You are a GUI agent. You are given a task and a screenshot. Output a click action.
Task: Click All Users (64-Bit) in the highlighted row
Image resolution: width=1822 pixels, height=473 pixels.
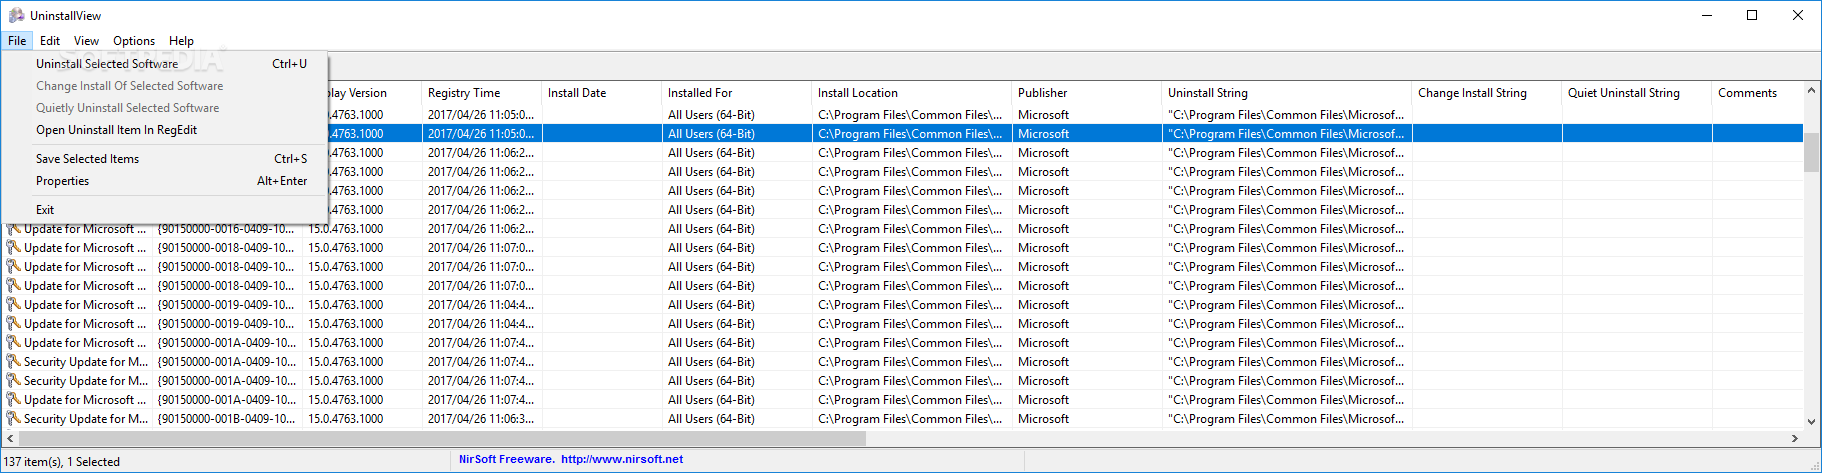(x=711, y=134)
